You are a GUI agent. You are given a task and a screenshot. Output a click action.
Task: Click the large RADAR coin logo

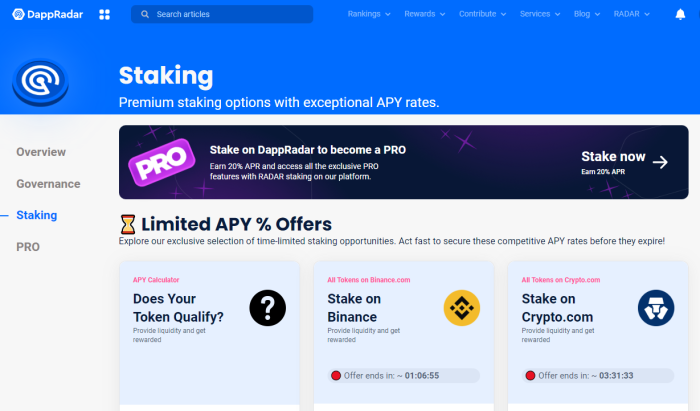tap(40, 82)
